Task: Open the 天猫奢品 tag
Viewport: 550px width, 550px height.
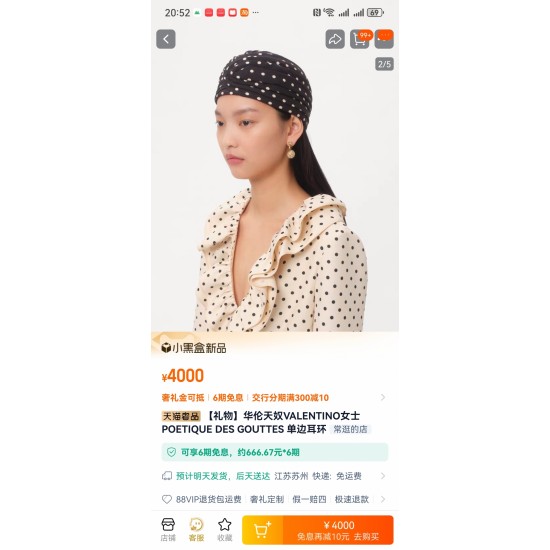Action: point(181,416)
